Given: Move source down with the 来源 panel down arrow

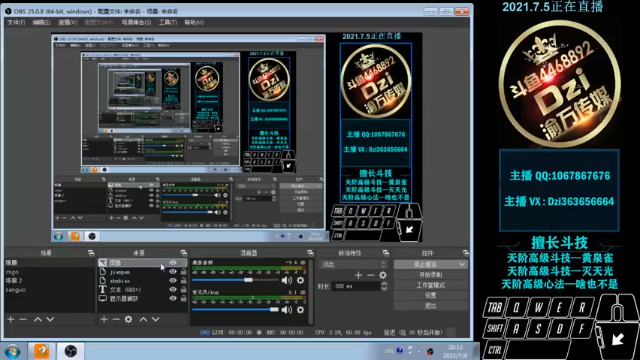Looking at the screenshot, I should coord(156,319).
